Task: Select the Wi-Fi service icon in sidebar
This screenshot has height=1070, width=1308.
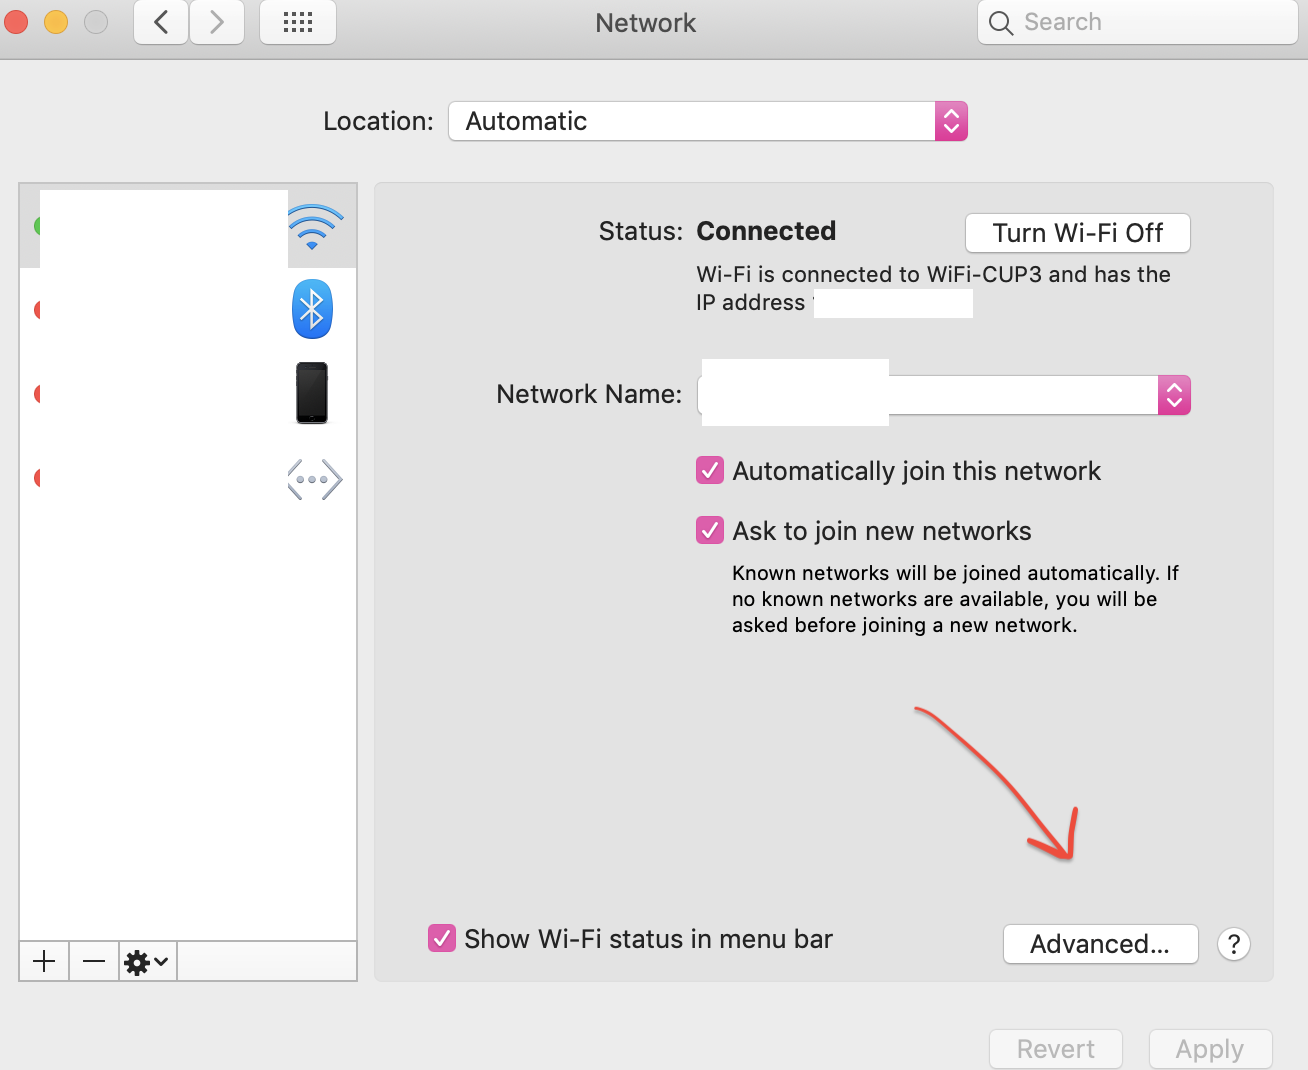Action: point(315,227)
